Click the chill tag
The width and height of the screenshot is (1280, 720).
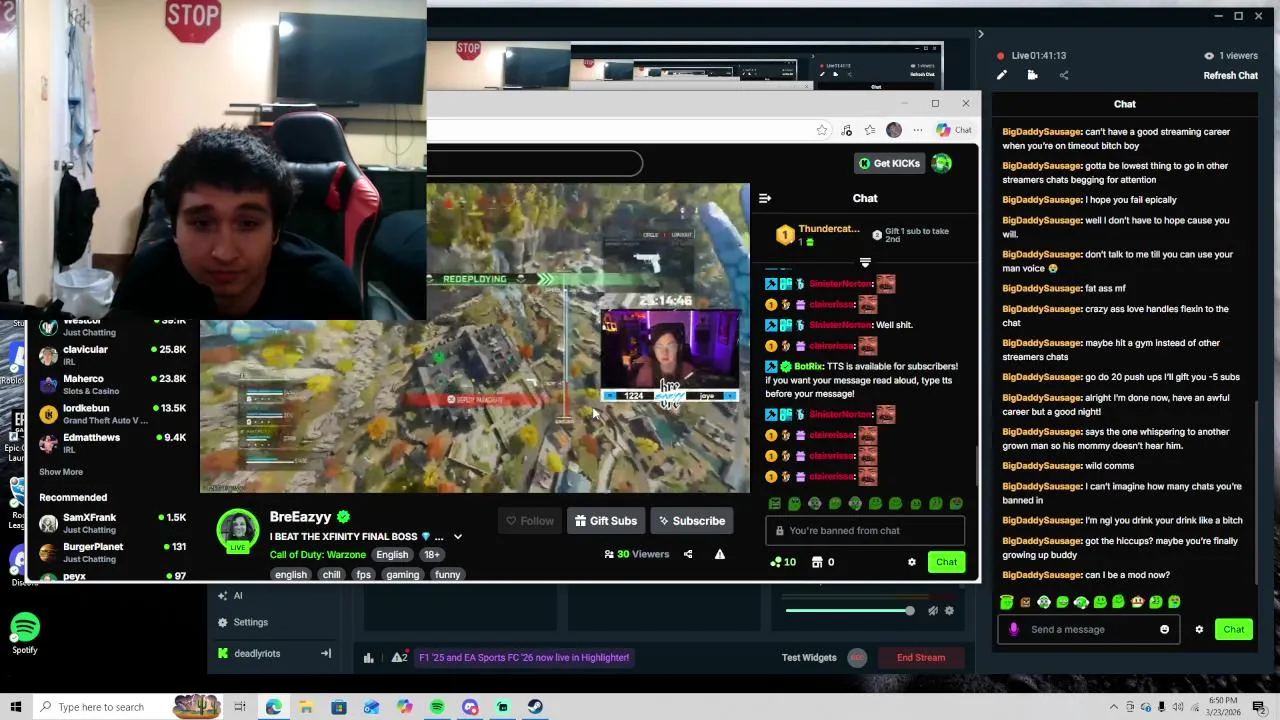[331, 575]
